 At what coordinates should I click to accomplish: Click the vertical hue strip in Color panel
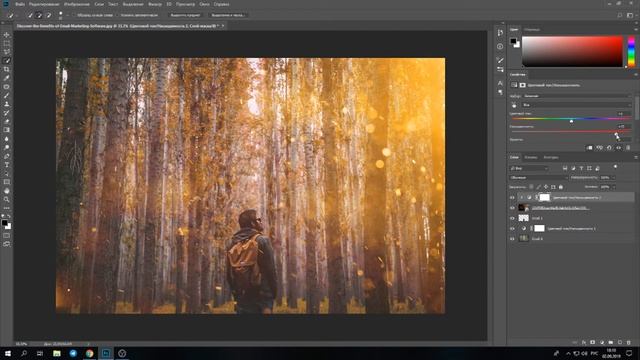631,51
